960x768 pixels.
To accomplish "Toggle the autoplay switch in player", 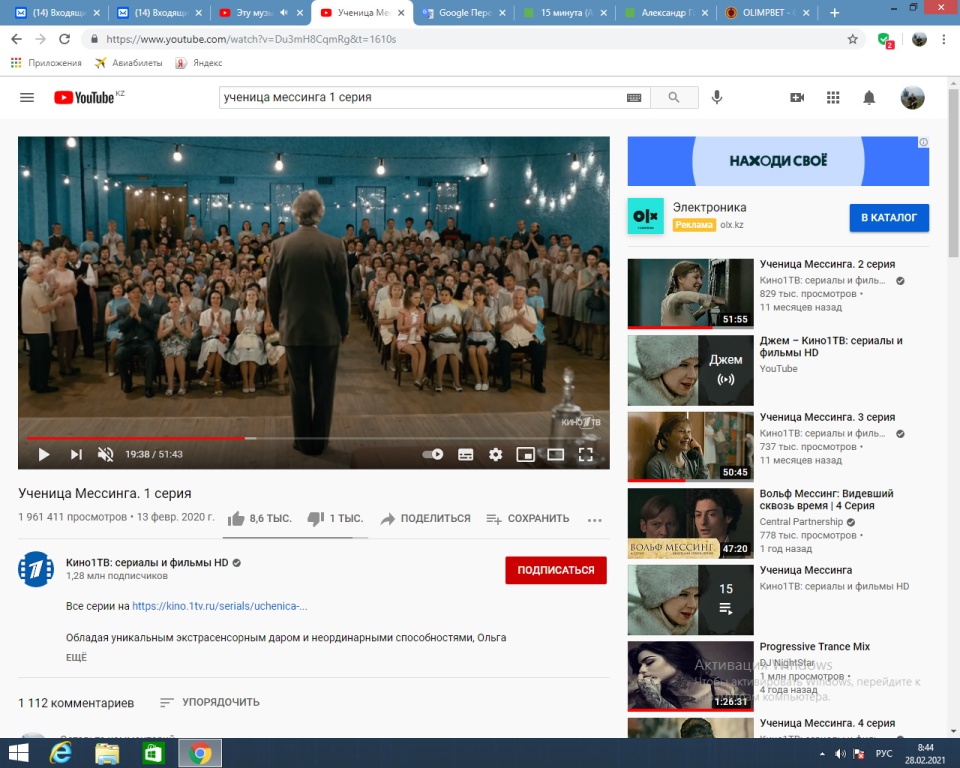I will [433, 454].
